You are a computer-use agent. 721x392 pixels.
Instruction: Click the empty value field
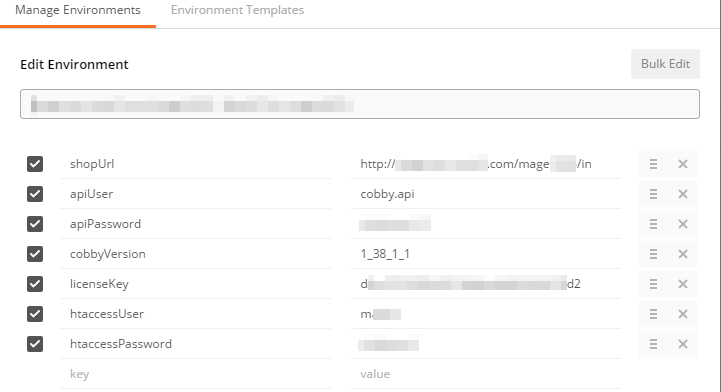[x=486, y=374]
